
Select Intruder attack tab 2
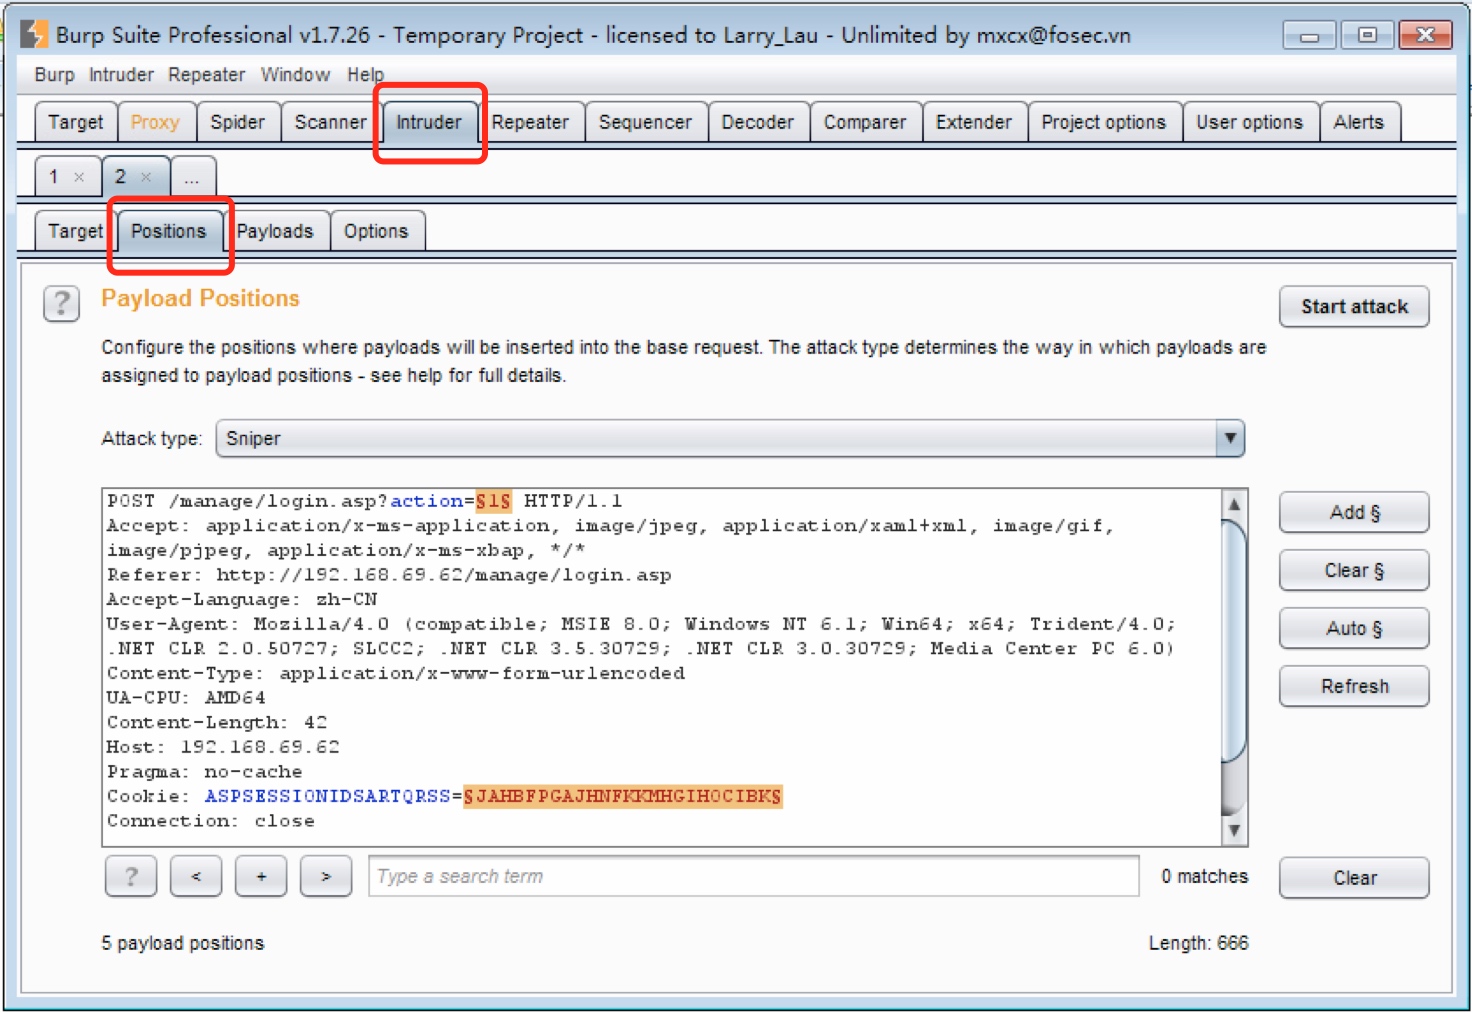coord(121,177)
